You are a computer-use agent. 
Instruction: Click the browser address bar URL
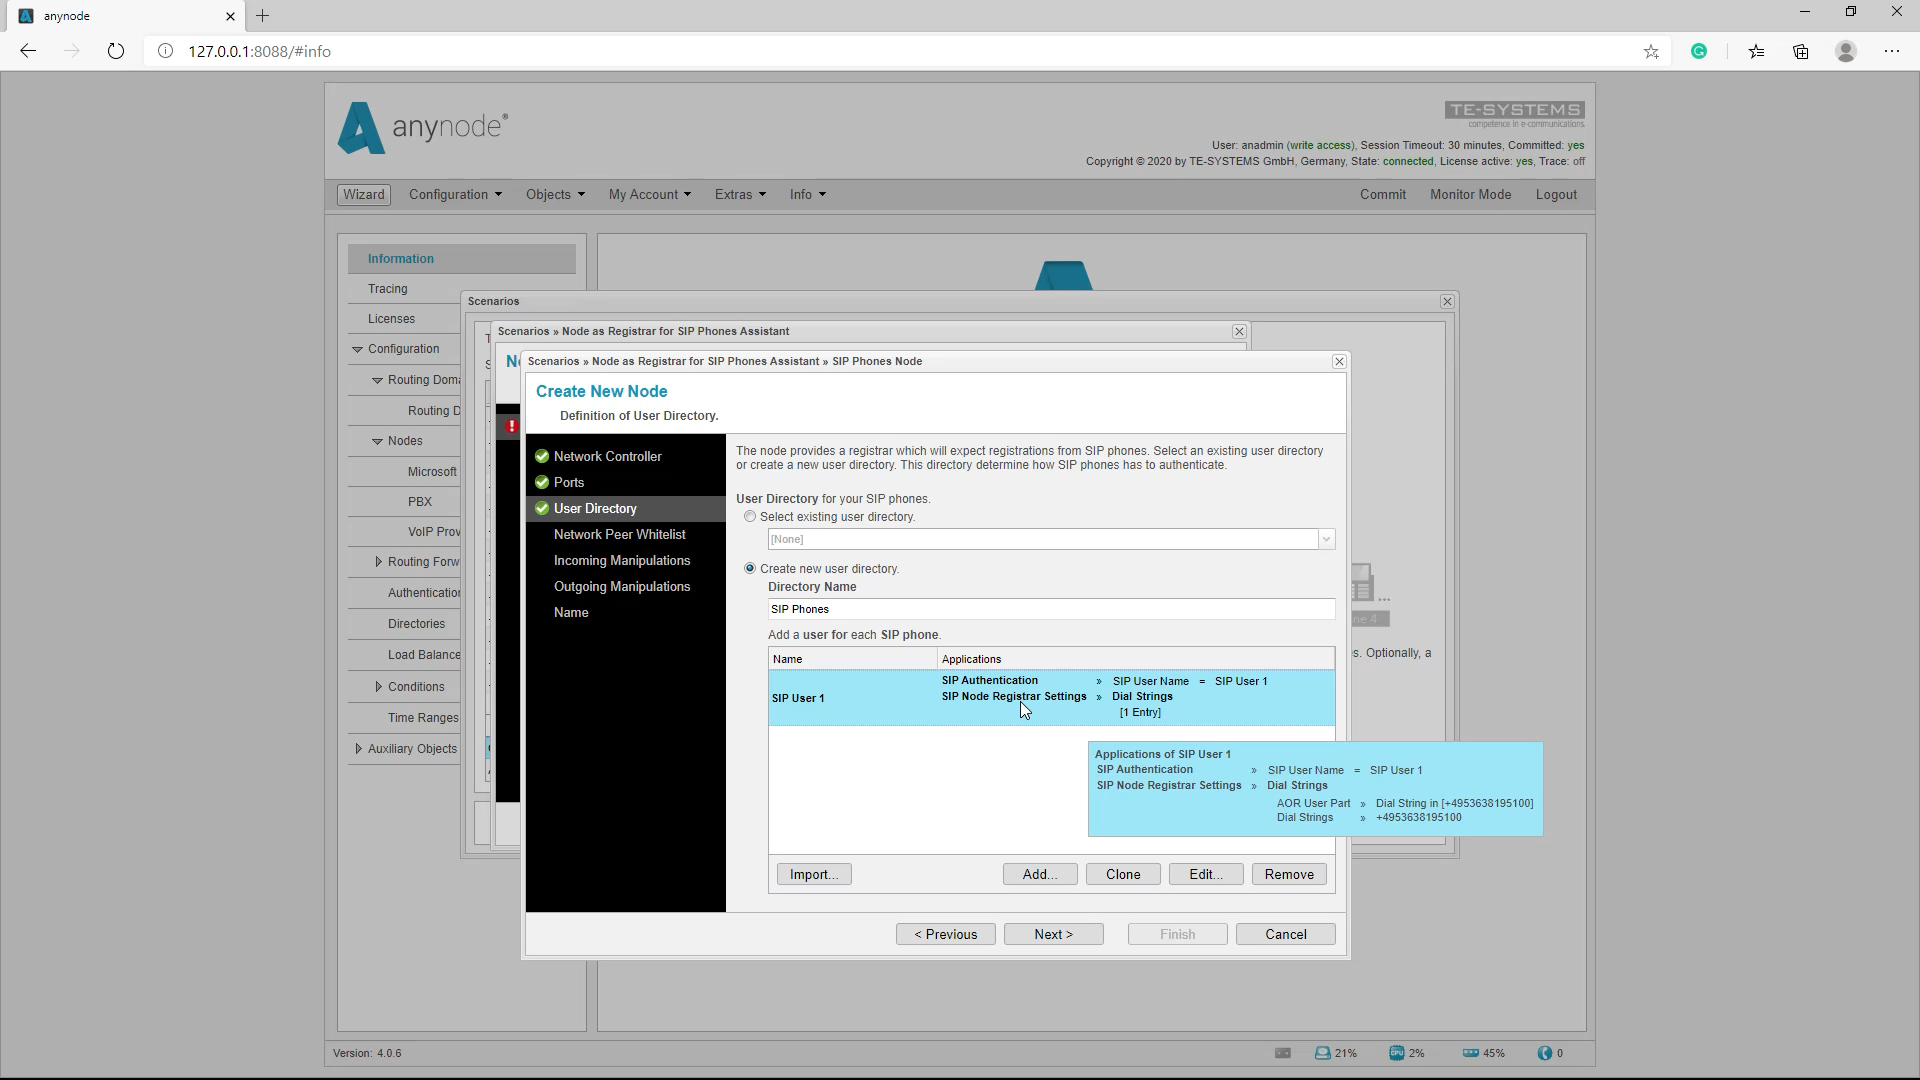click(259, 51)
